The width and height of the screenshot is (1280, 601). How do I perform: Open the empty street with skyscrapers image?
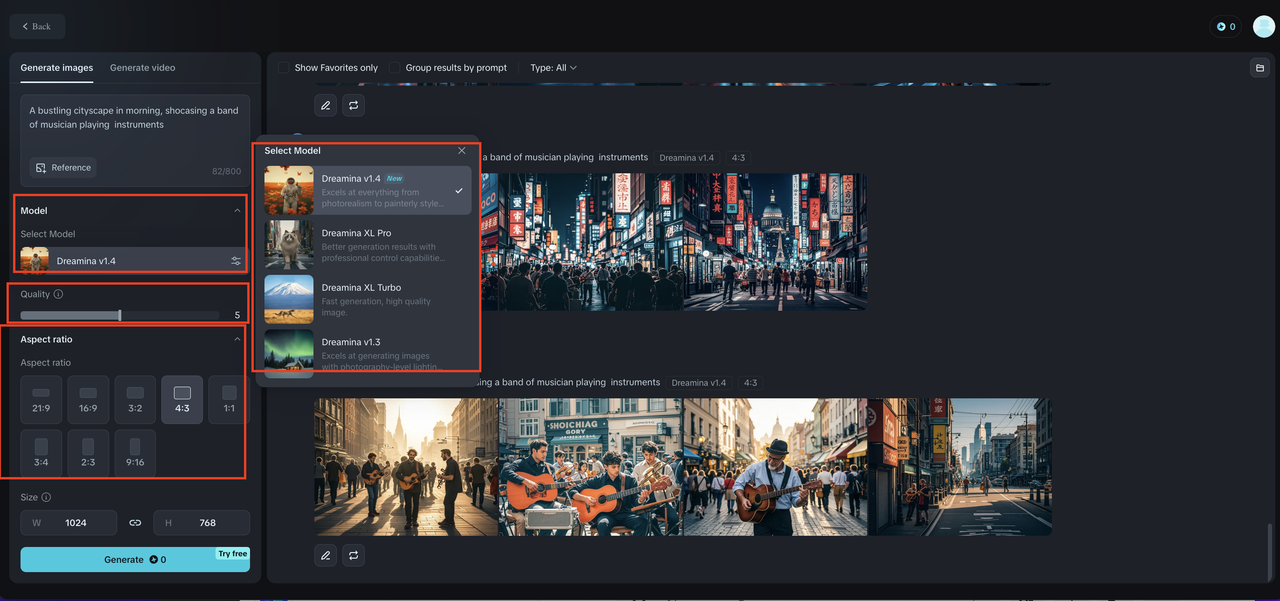click(x=960, y=467)
